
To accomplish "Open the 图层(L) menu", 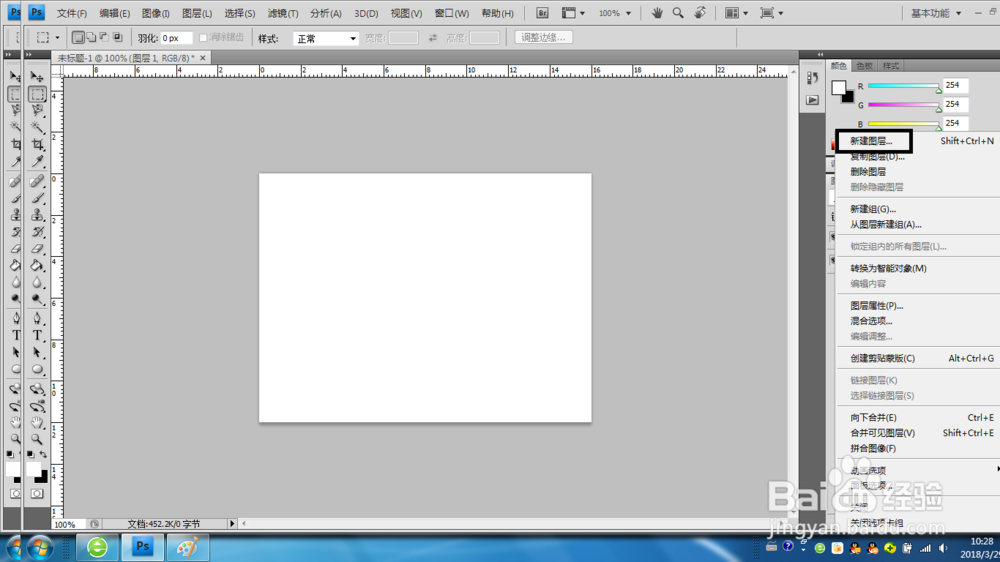I will (x=196, y=13).
